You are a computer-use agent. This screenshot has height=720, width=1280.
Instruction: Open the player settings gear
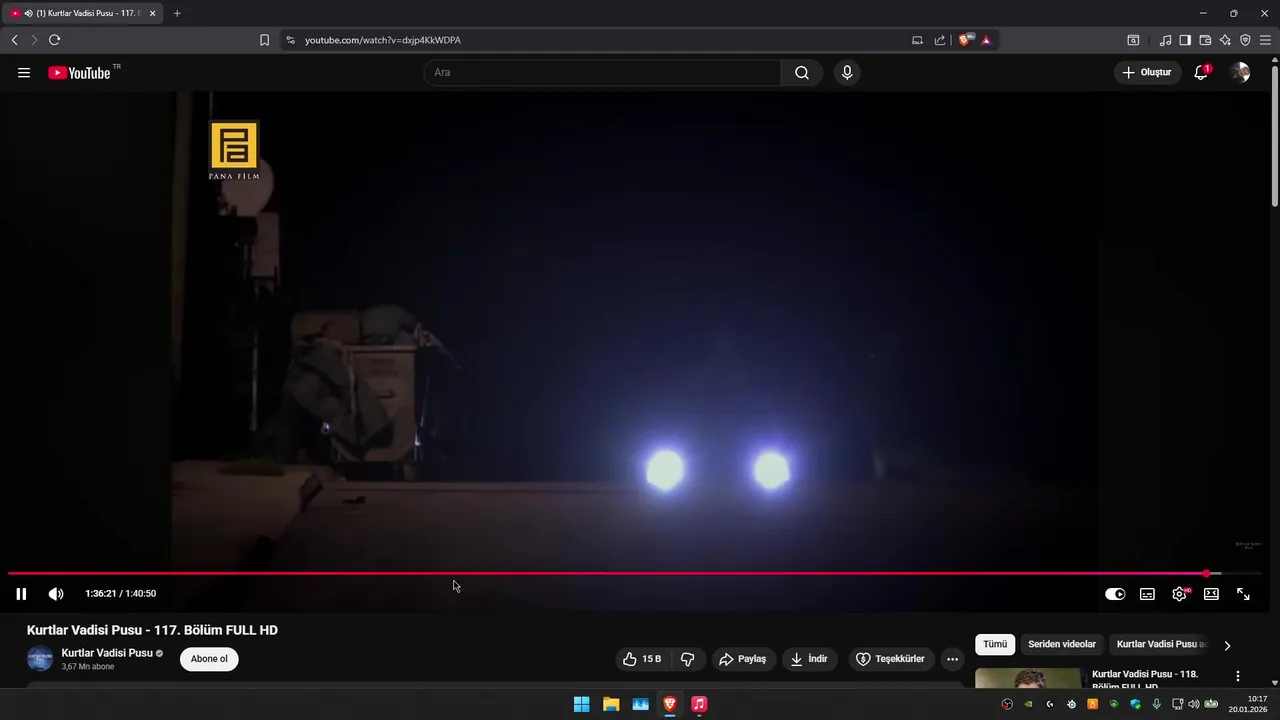(x=1179, y=594)
